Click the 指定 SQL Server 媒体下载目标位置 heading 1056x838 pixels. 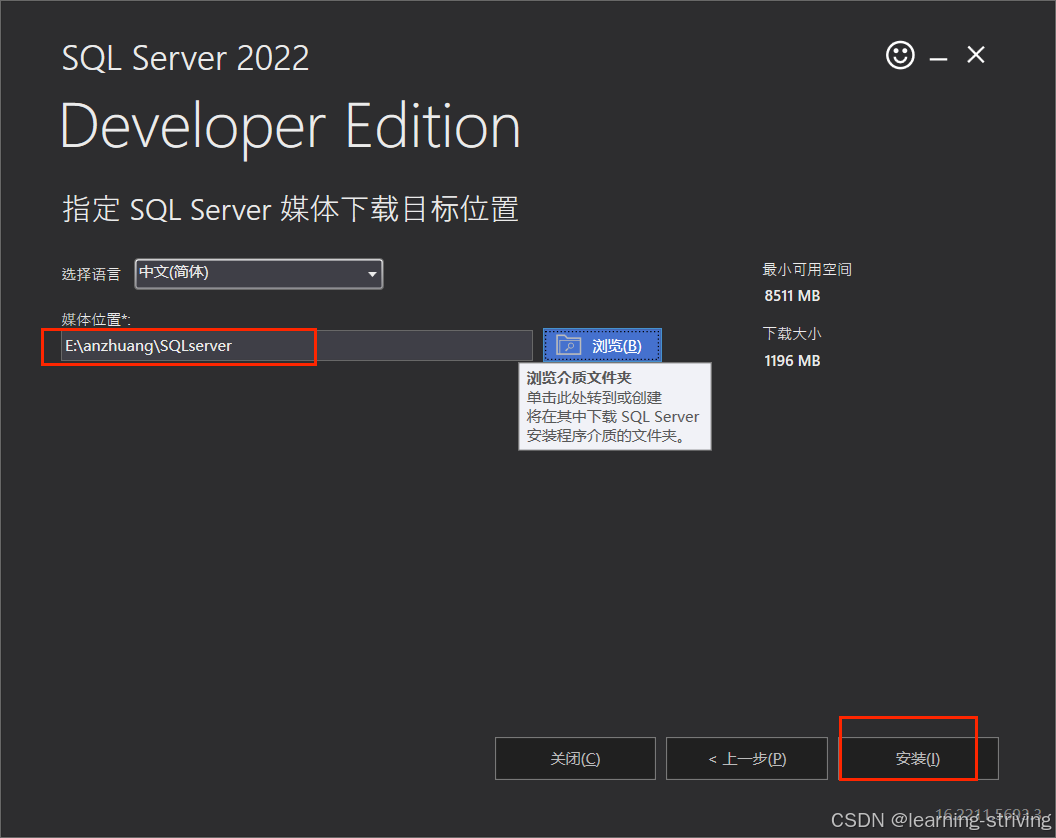[x=290, y=209]
